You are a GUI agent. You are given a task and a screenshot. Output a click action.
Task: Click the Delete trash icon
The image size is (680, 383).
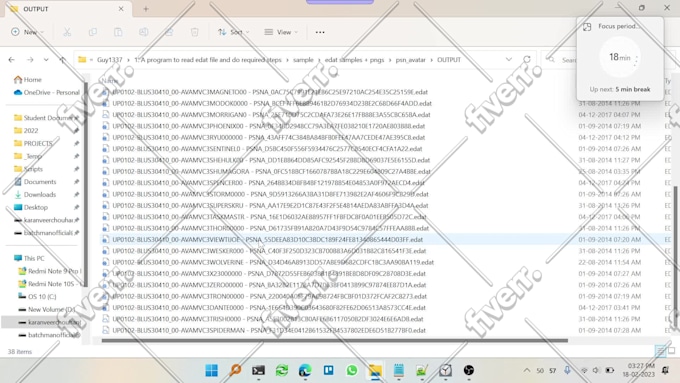pyautogui.click(x=195, y=32)
